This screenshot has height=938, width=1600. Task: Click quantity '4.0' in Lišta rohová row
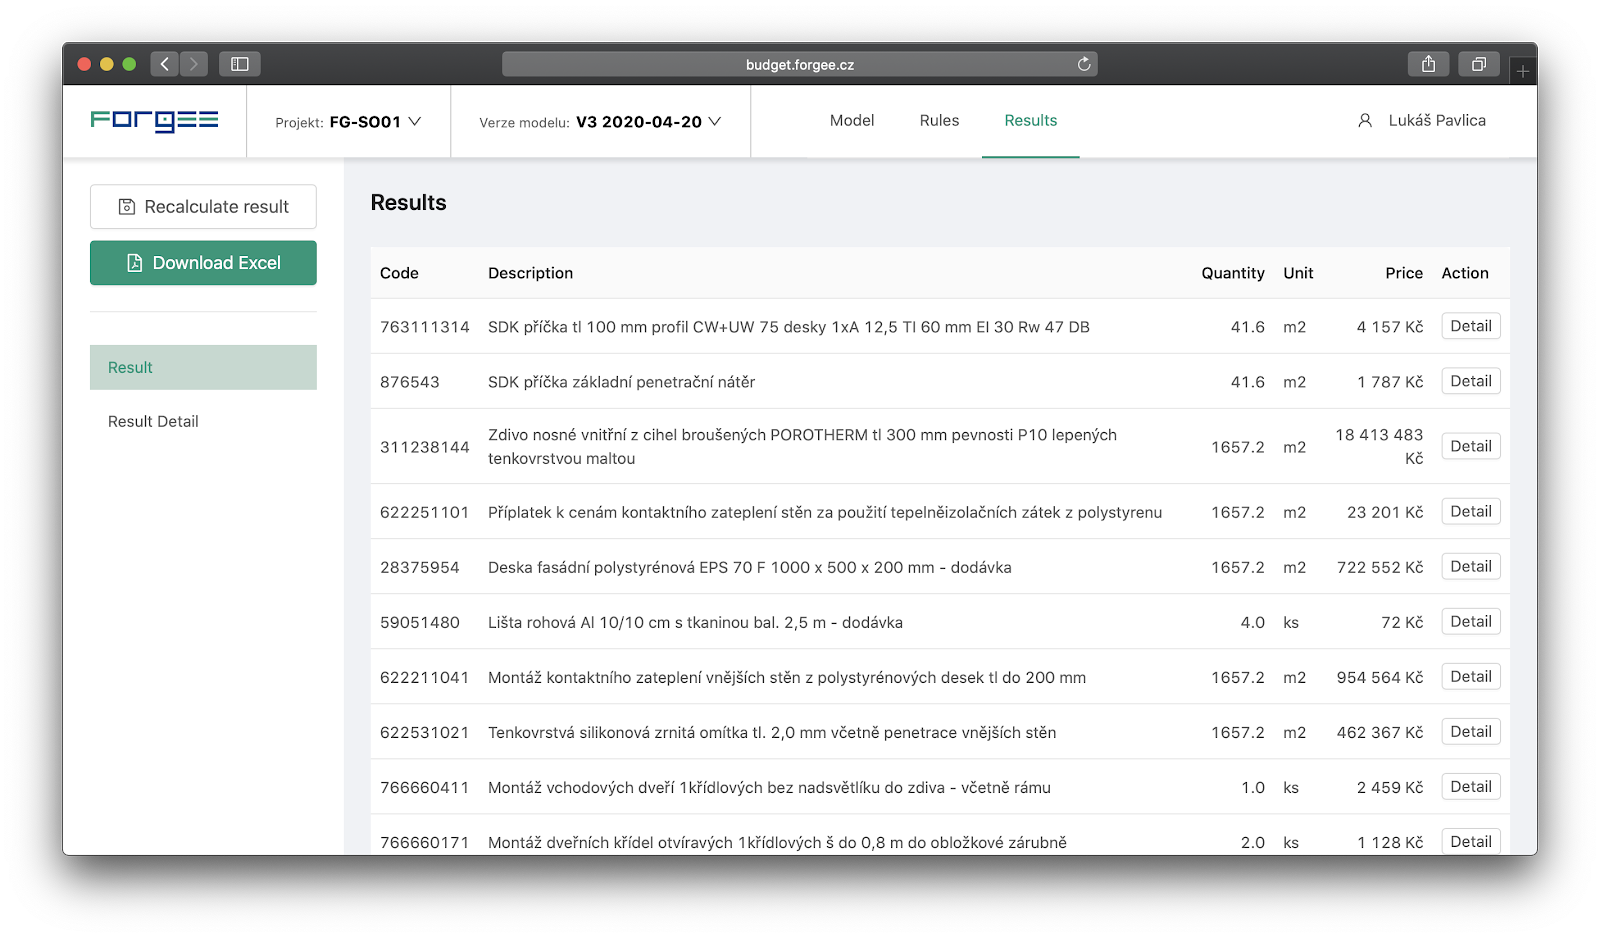[1252, 622]
